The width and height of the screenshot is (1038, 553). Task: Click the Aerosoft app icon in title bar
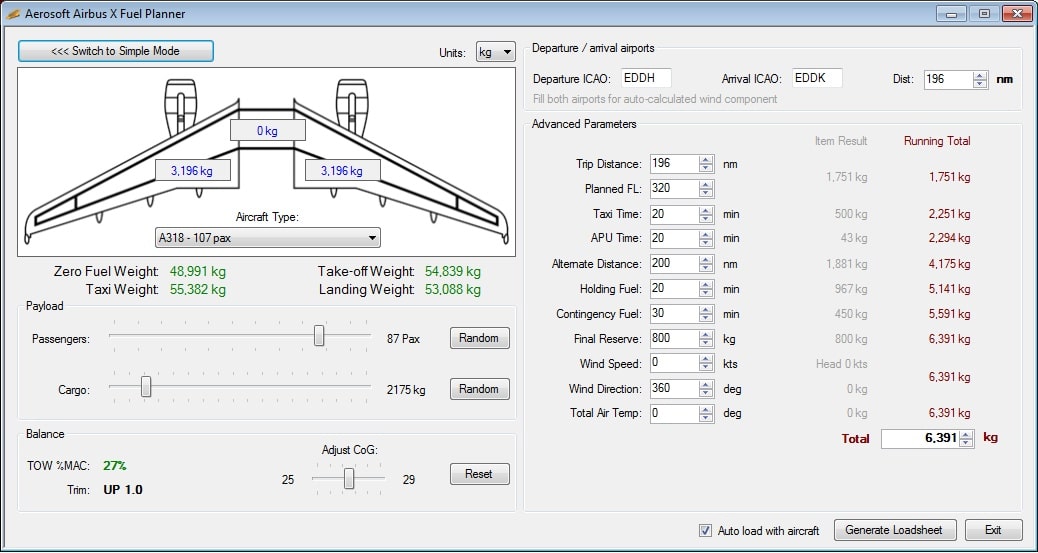13,14
